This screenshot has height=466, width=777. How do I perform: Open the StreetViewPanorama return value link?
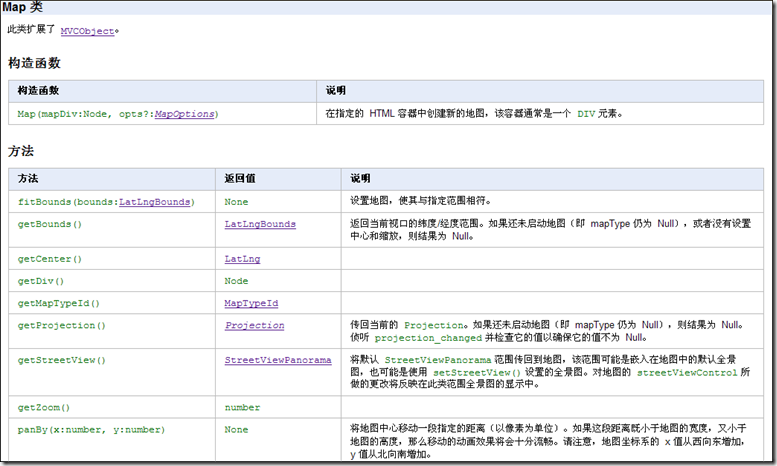[x=278, y=360]
